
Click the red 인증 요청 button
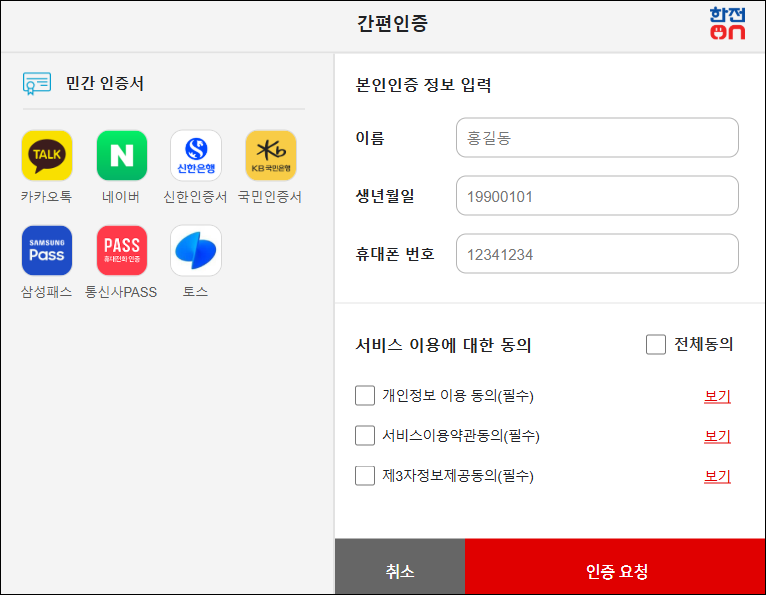pyautogui.click(x=615, y=567)
